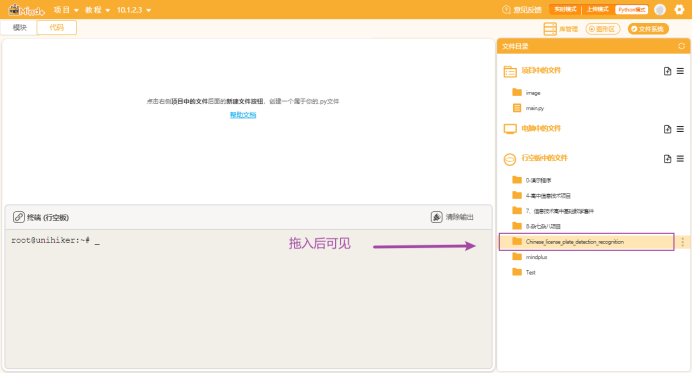Switch to the 模块 blocks tab
The width and height of the screenshot is (692, 373).
pyautogui.click(x=19, y=27)
